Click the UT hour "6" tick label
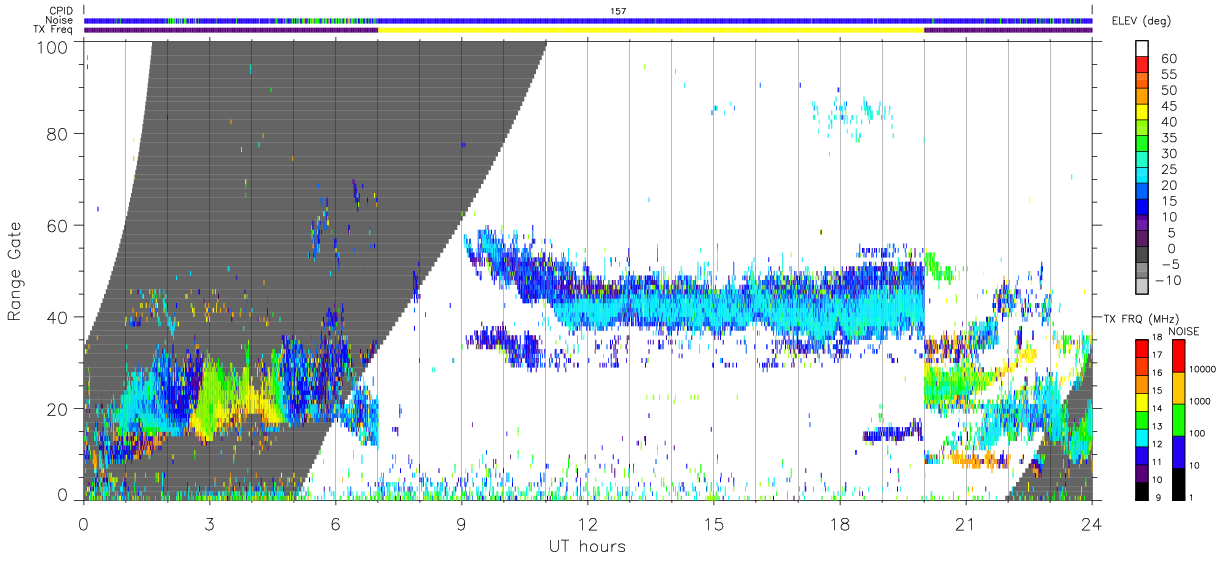 point(335,524)
